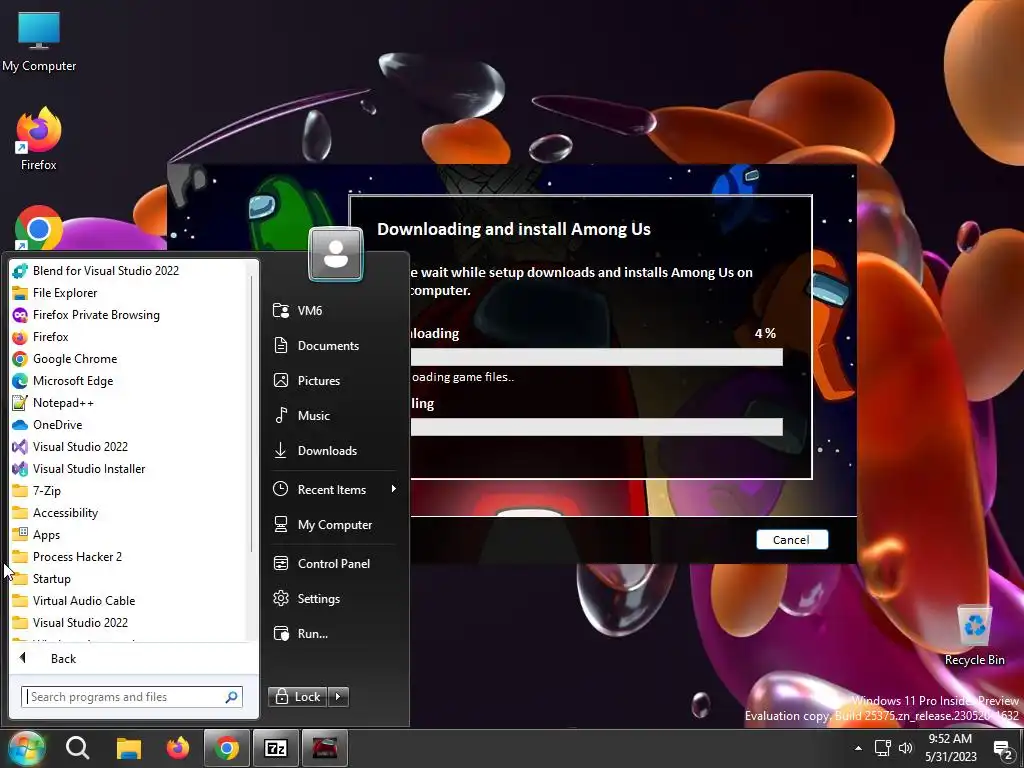Screen dimensions: 1024x768
Task: Select the Chrome desktop shortcut
Action: tap(39, 229)
